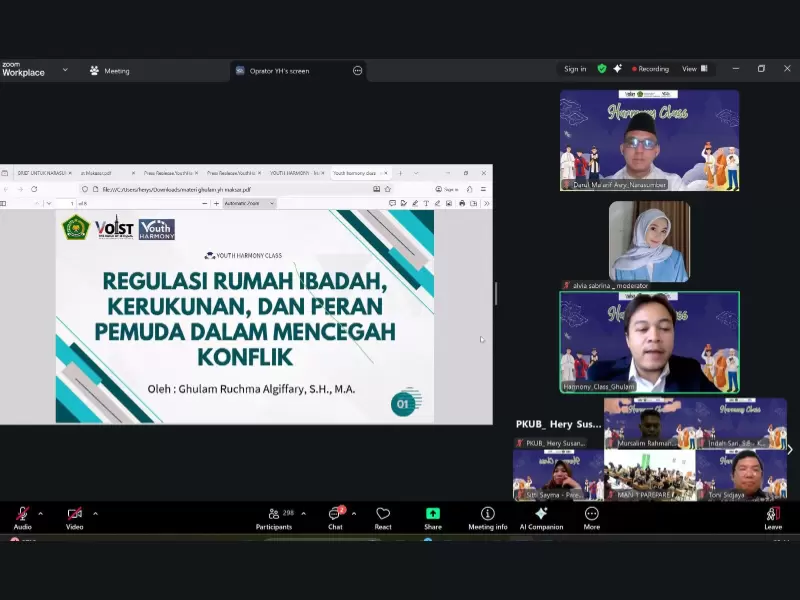
Task: Open the Chat panel
Action: click(335, 514)
